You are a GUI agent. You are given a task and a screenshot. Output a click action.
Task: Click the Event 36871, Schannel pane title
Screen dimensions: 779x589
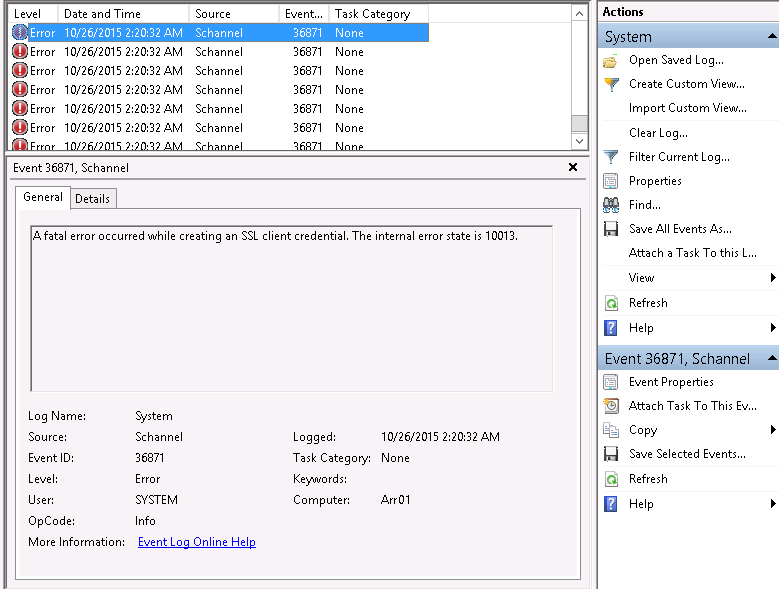click(71, 168)
